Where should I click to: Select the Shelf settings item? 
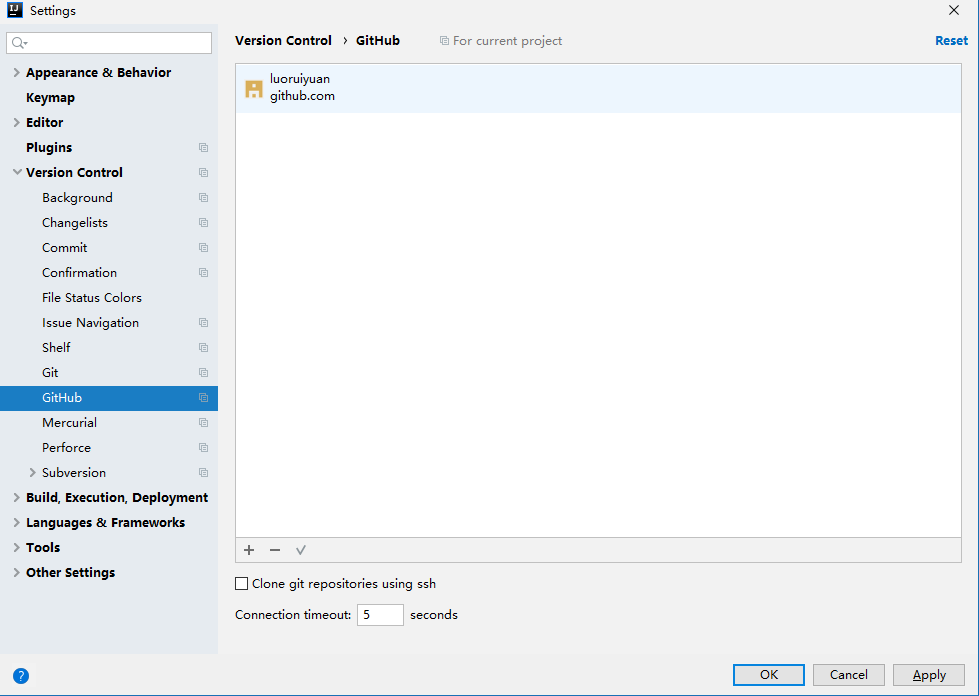(56, 348)
